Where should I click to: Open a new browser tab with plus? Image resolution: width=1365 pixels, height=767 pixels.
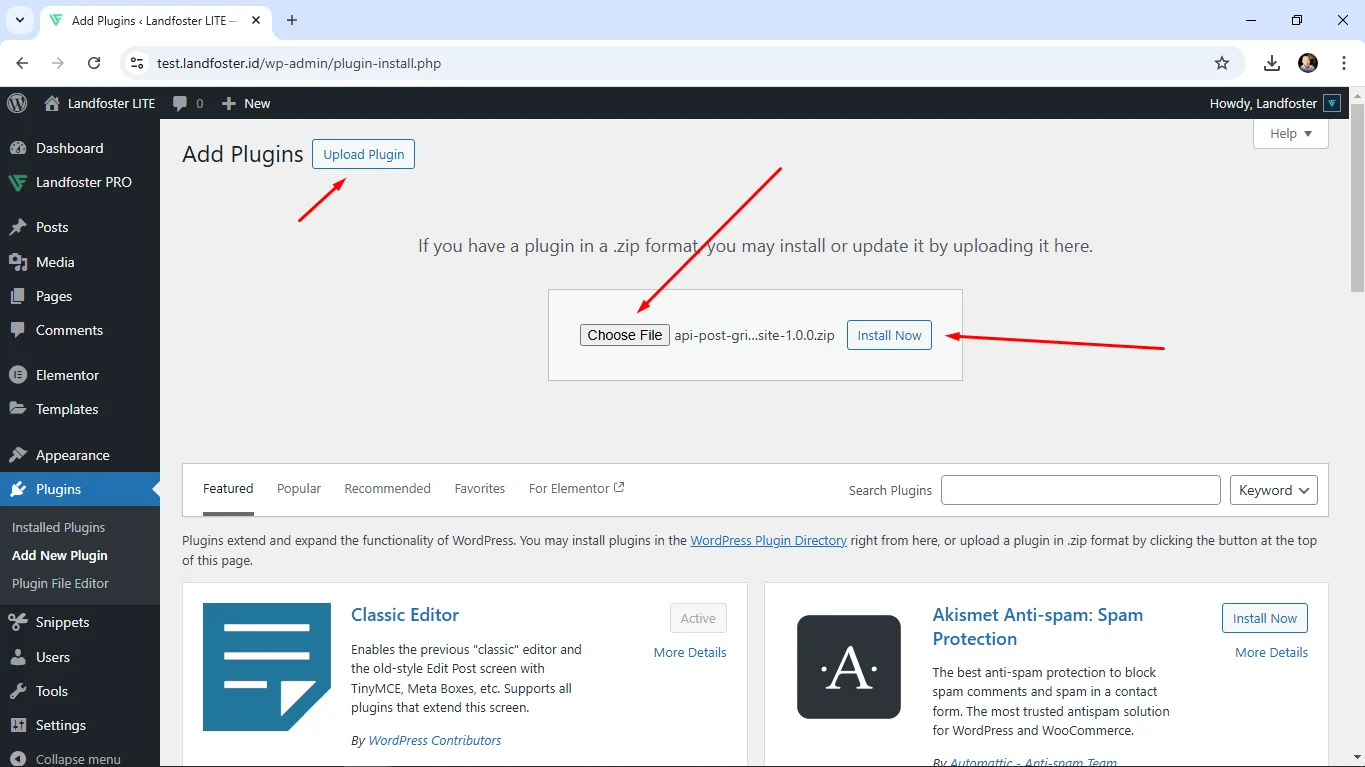tap(292, 20)
